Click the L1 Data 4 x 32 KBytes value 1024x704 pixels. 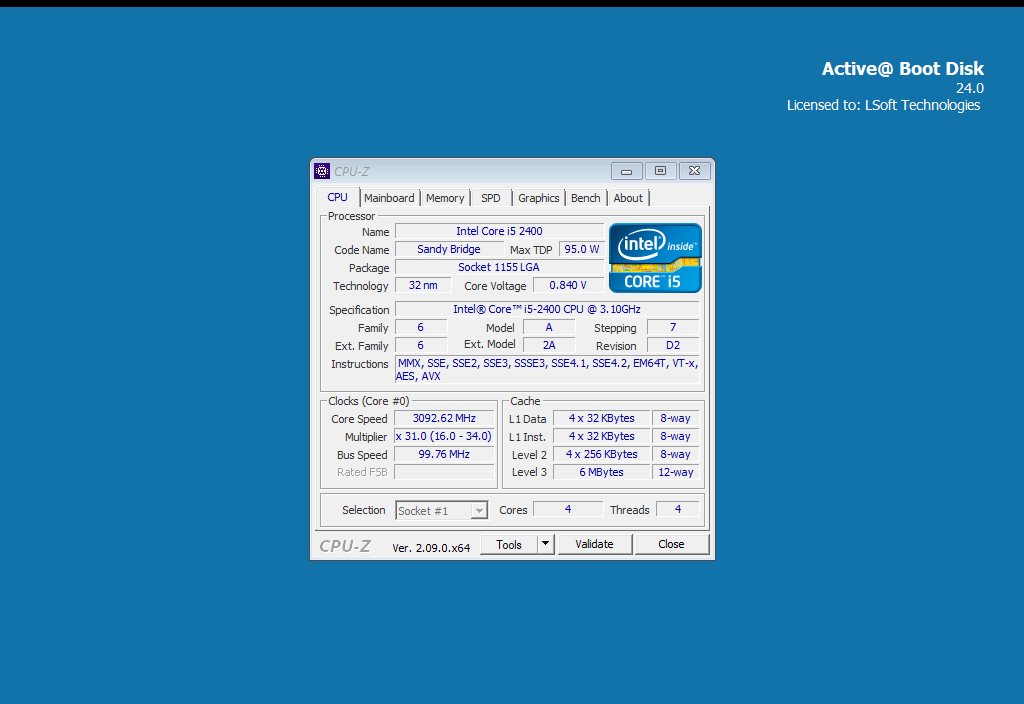[601, 418]
